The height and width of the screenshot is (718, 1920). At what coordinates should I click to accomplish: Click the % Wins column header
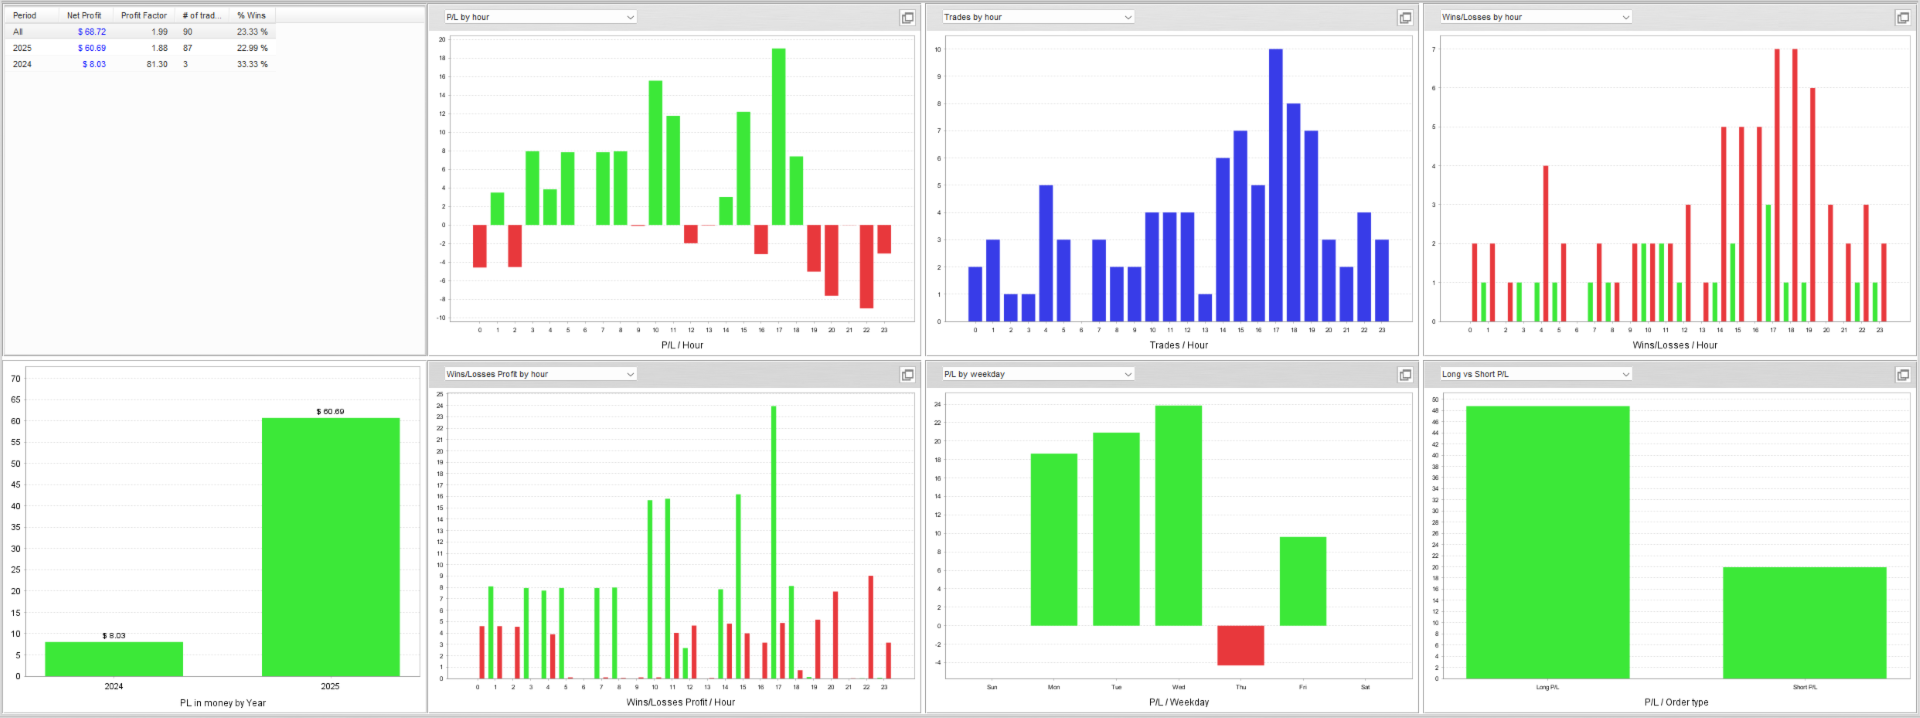tap(252, 16)
